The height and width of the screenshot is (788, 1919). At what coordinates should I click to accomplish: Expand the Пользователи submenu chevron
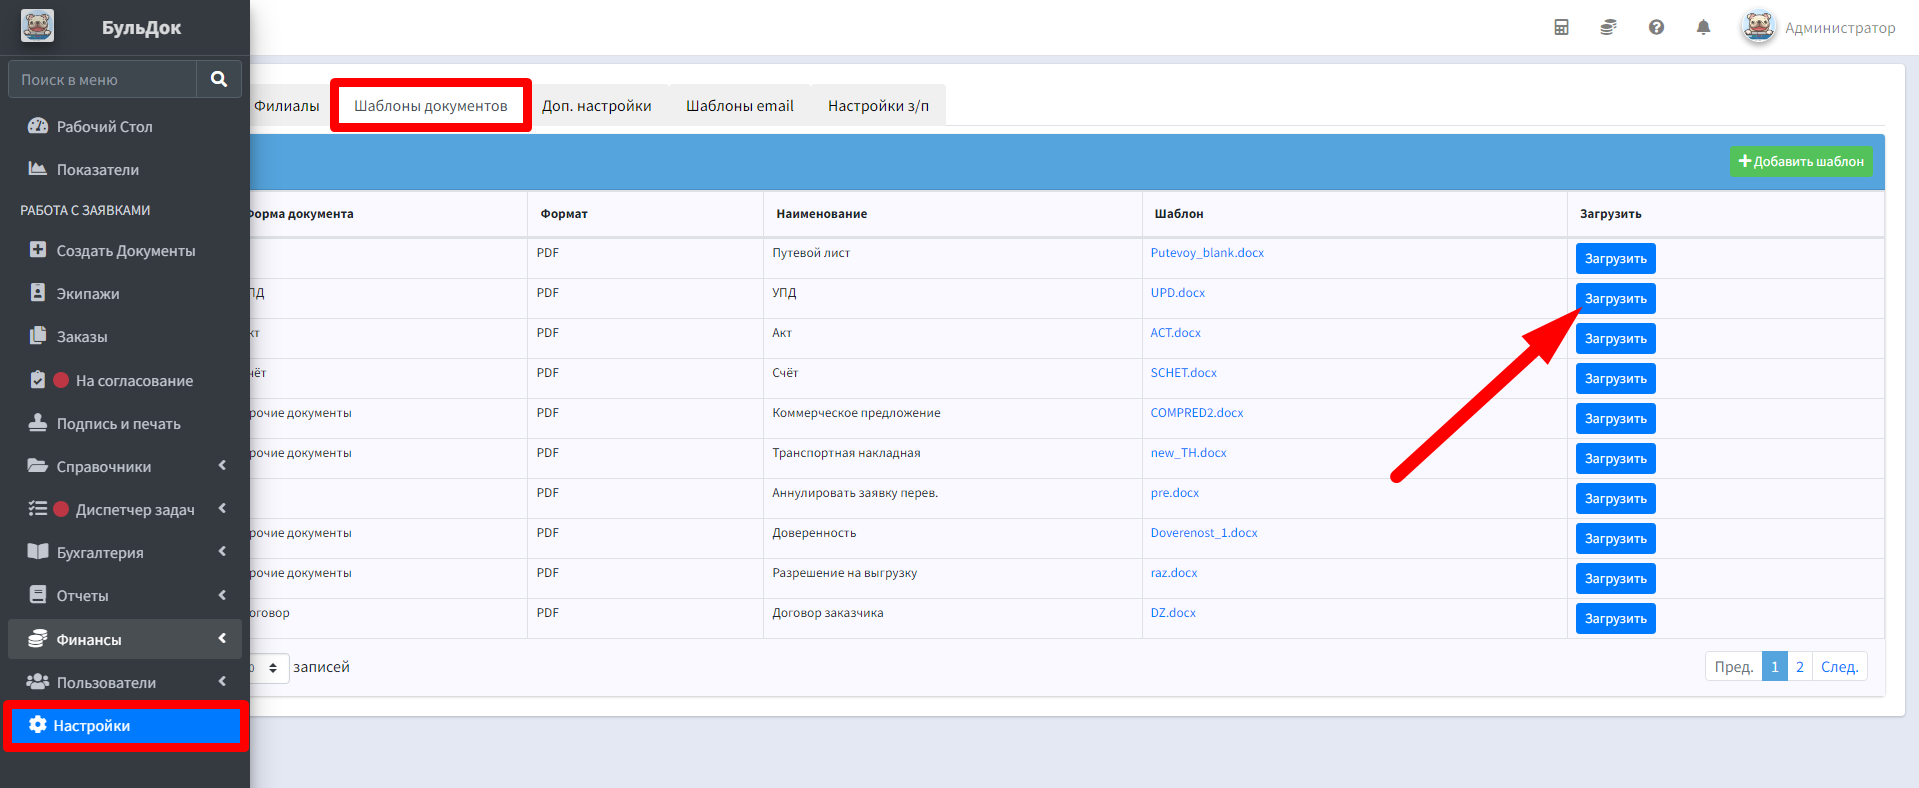[x=222, y=682]
